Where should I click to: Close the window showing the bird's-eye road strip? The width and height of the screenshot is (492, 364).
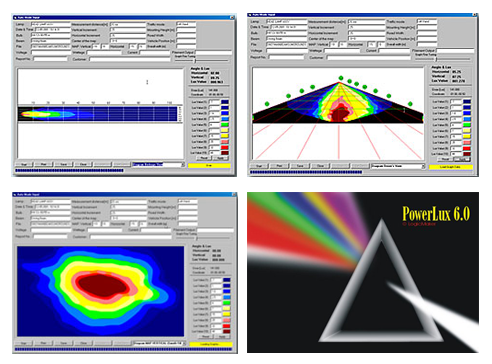pos(232,17)
